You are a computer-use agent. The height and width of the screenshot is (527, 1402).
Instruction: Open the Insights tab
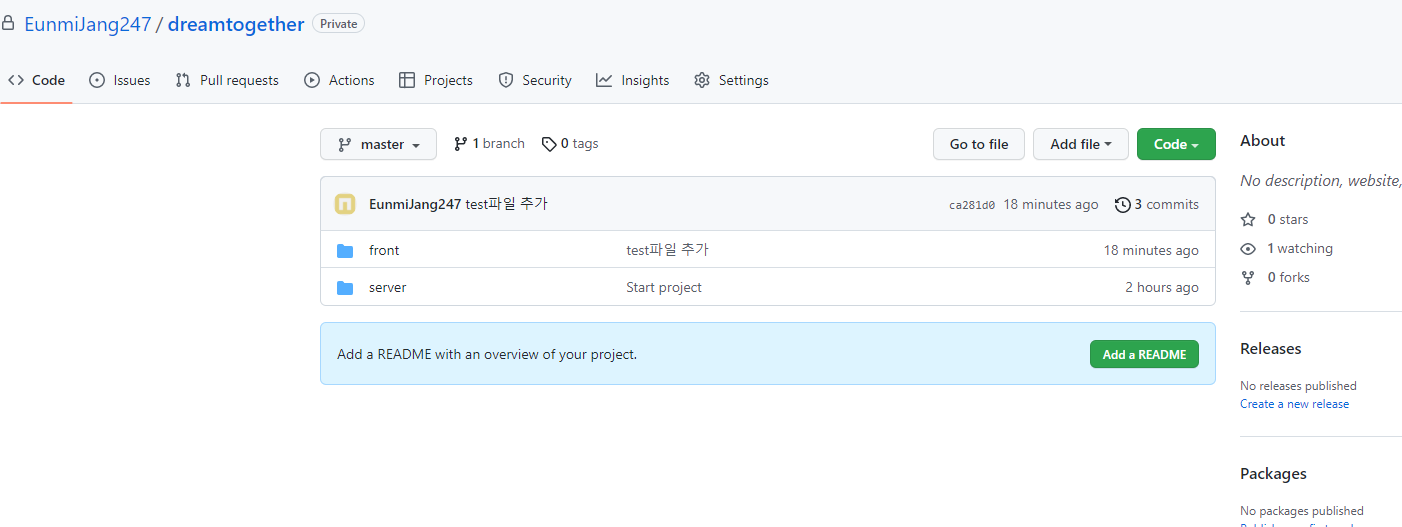[633, 80]
